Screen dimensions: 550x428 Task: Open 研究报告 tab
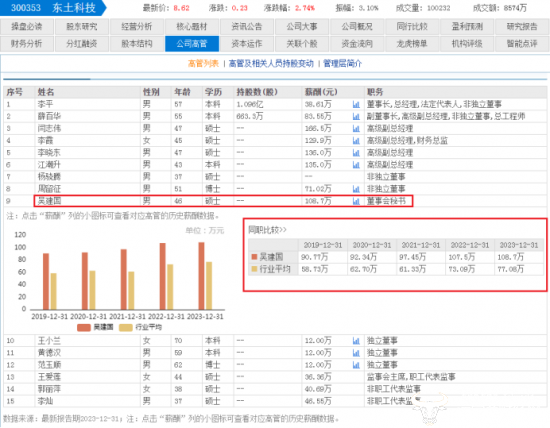[522, 27]
